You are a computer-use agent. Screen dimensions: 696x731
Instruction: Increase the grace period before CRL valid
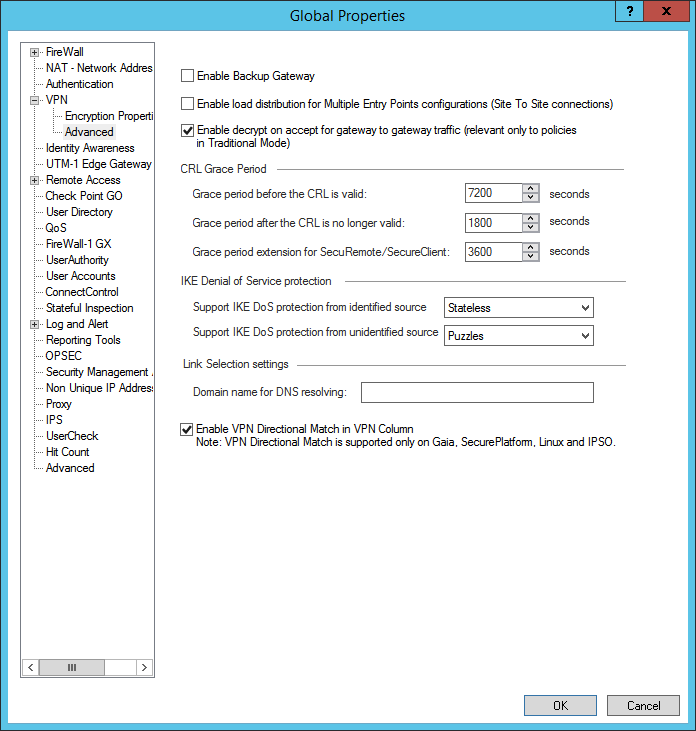[531, 189]
